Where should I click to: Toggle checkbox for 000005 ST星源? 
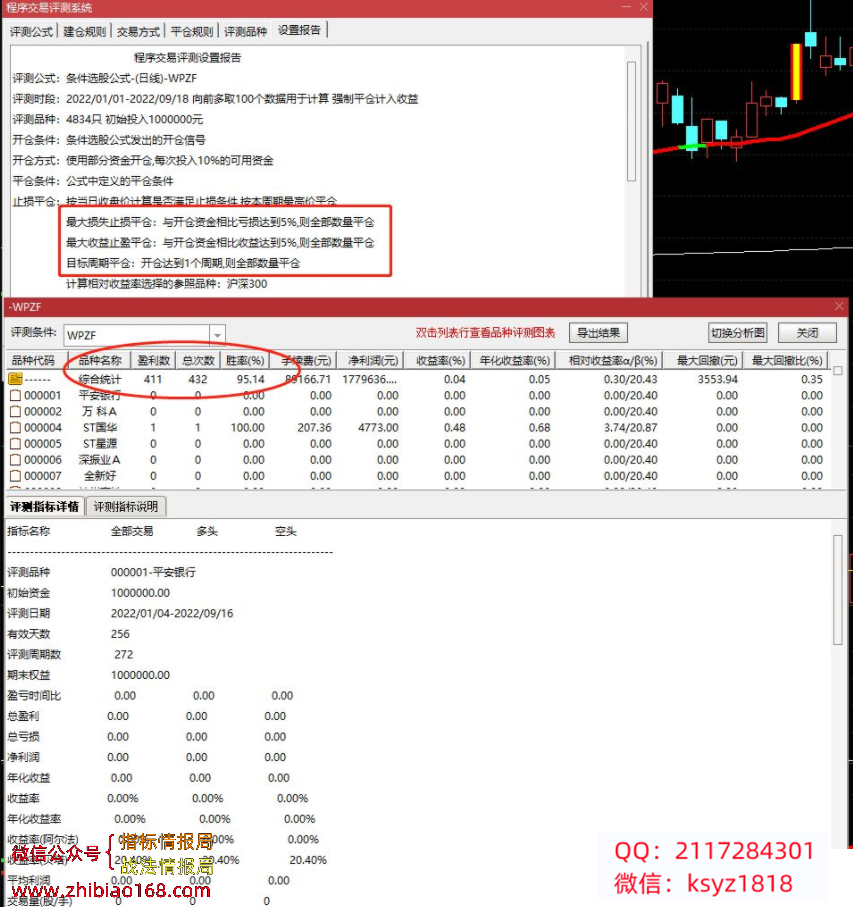point(16,444)
